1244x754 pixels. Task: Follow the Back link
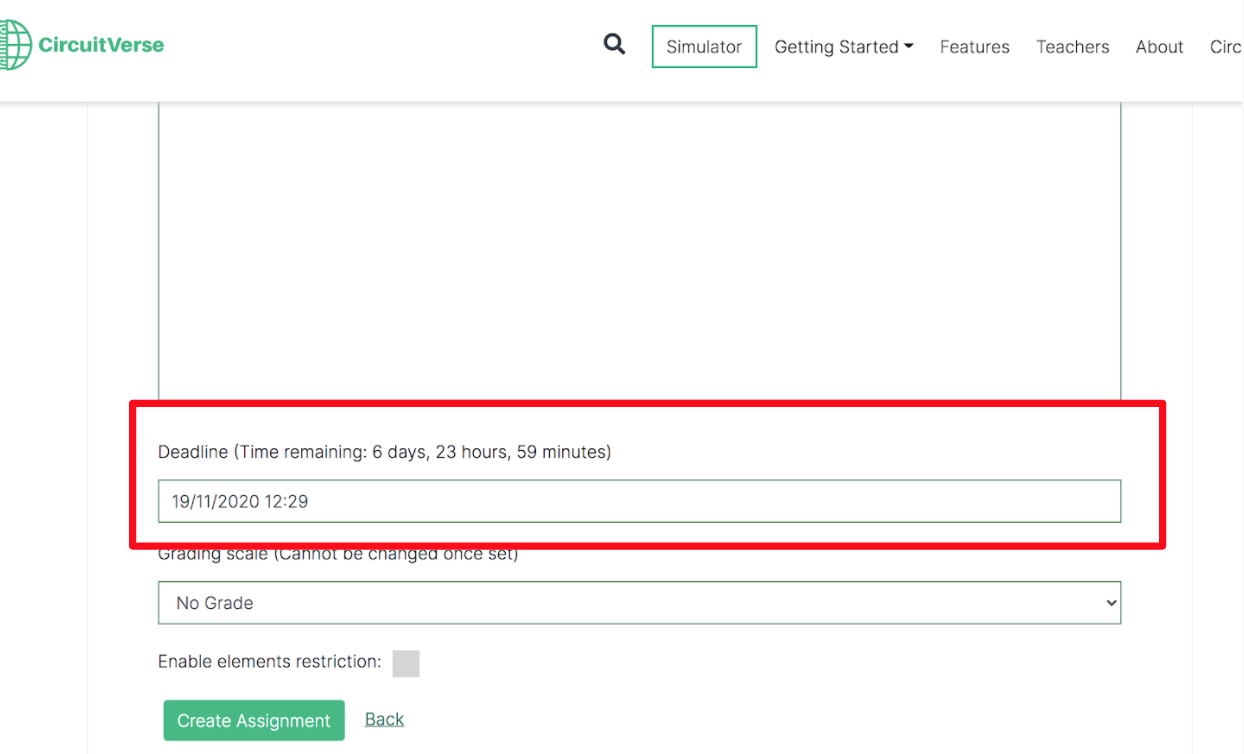(384, 720)
